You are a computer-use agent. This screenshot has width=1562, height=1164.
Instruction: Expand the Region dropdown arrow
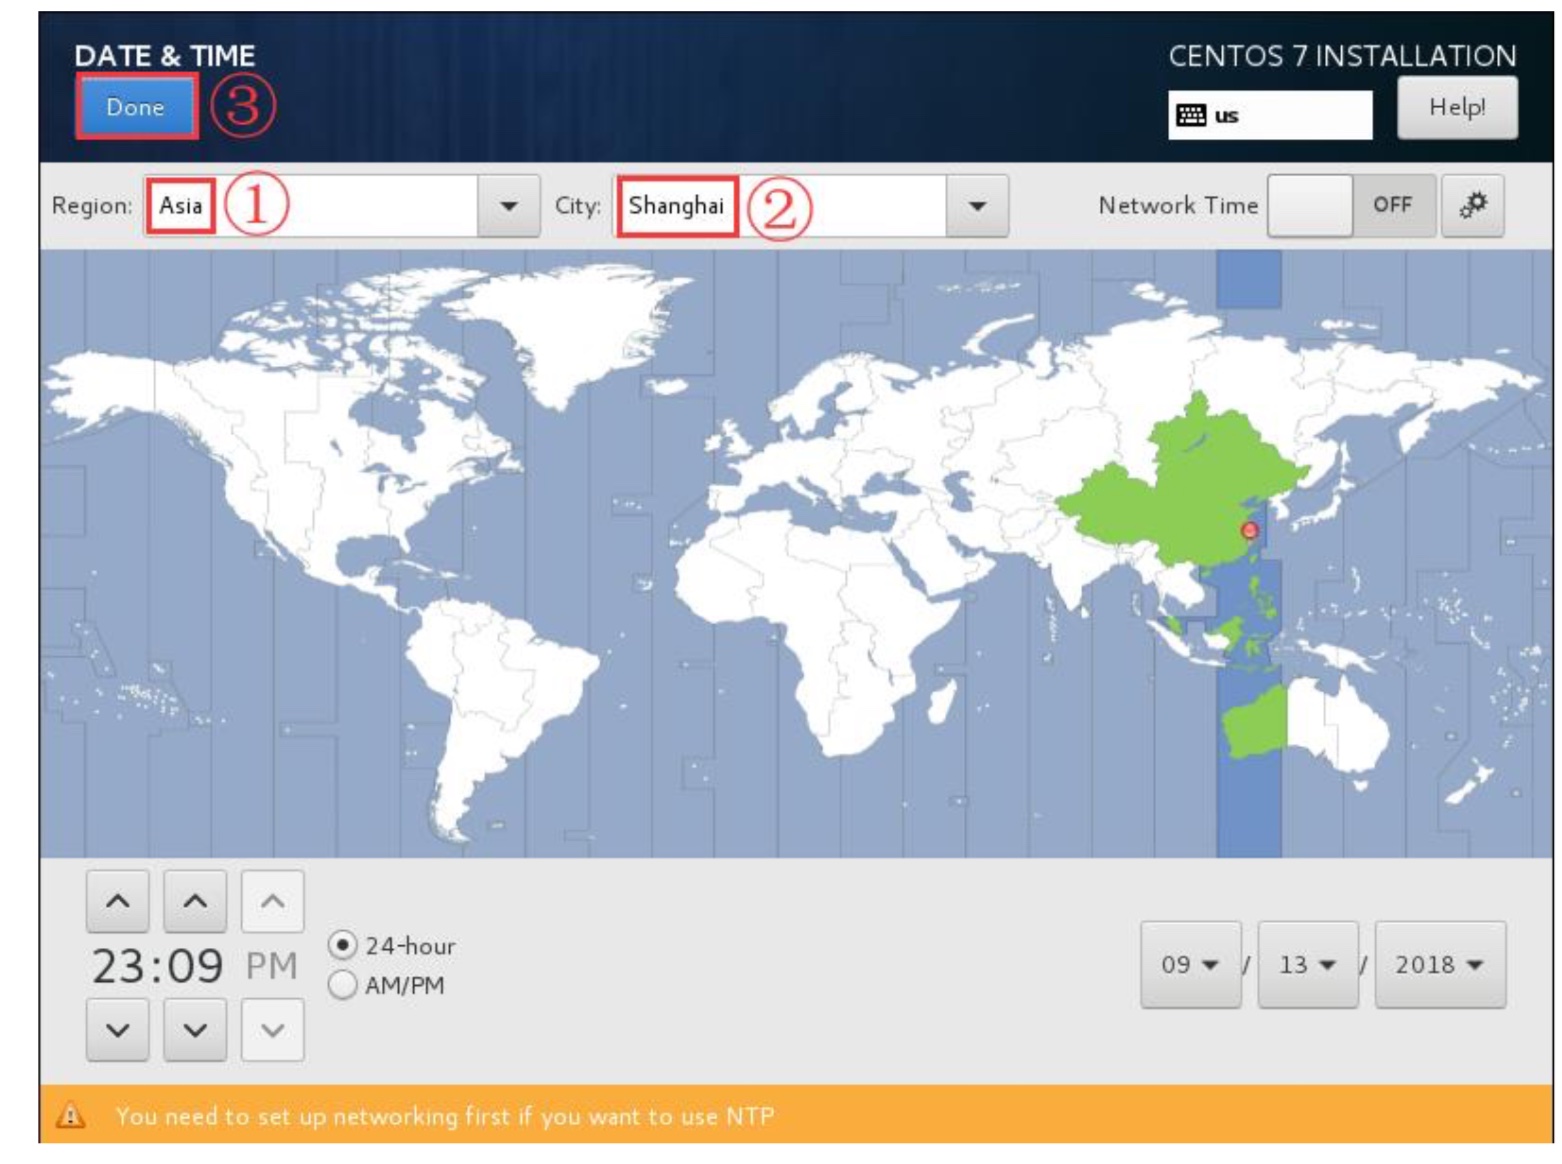click(x=508, y=206)
